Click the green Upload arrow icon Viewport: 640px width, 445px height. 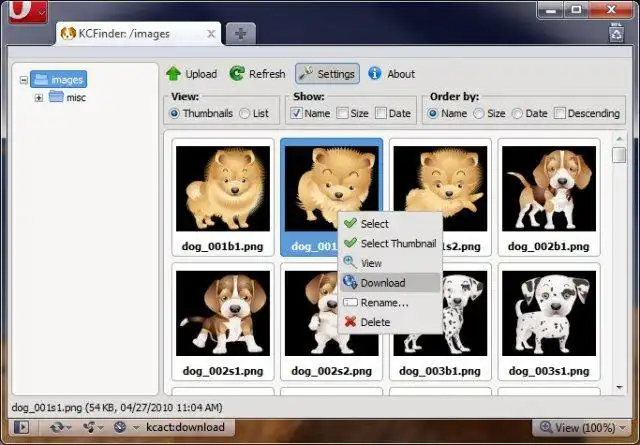173,73
